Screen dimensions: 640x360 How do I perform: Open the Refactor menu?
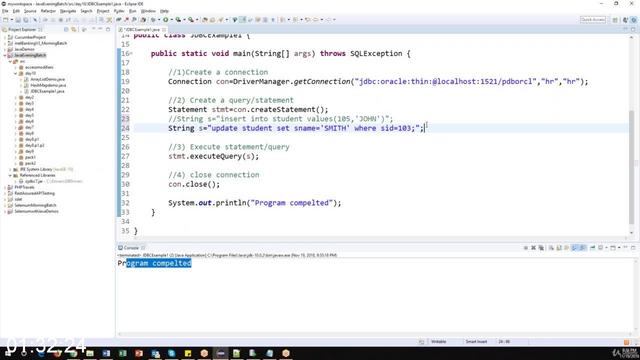pyautogui.click(x=48, y=11)
